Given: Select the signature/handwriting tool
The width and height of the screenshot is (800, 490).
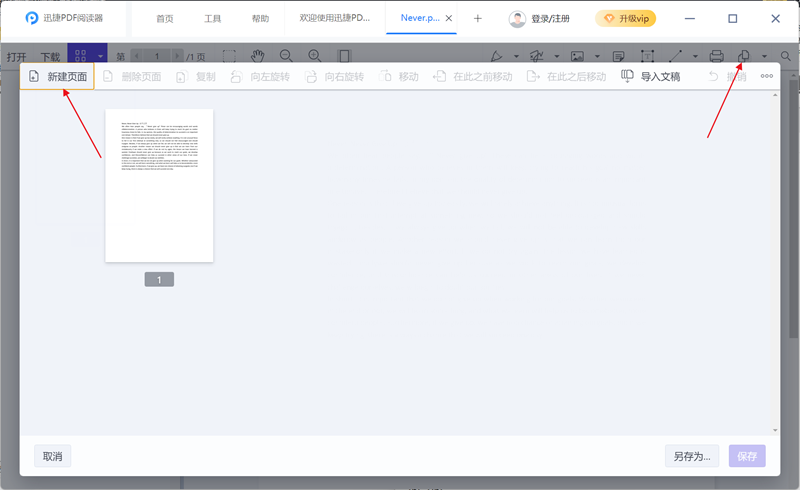Looking at the screenshot, I should 537,56.
